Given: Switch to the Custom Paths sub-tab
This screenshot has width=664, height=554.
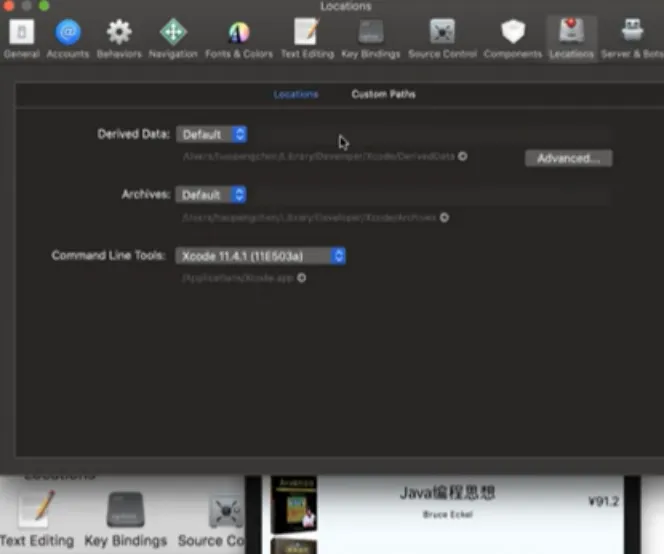Looking at the screenshot, I should tap(383, 94).
